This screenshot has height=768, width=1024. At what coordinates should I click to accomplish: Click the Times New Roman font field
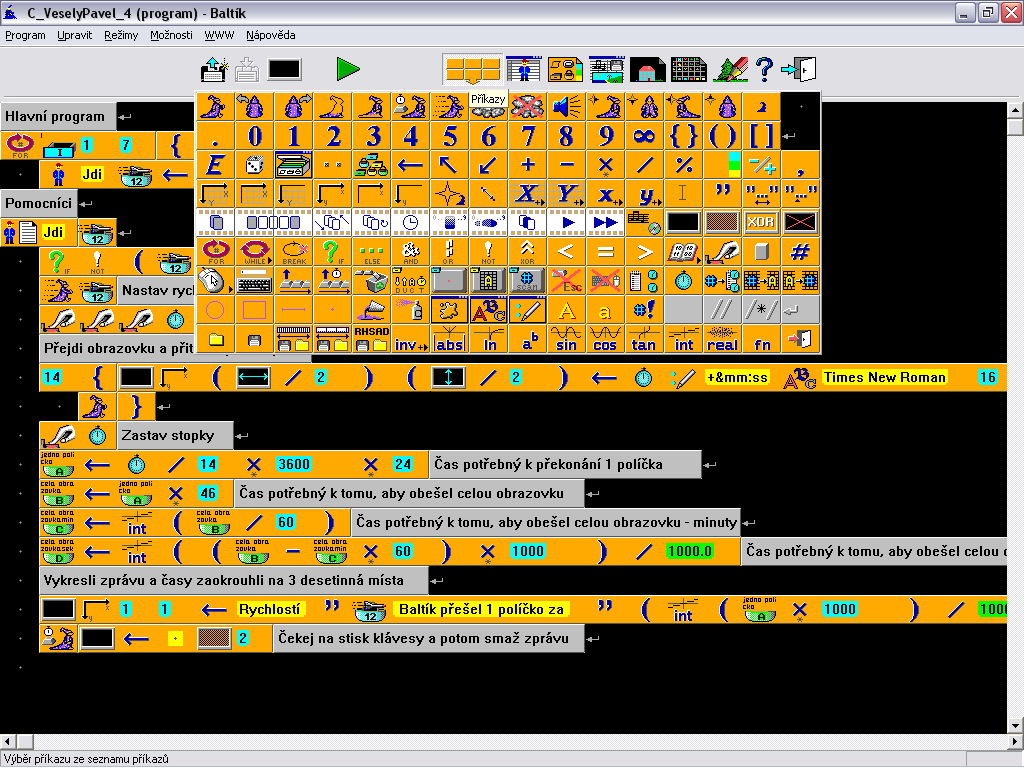tap(884, 378)
